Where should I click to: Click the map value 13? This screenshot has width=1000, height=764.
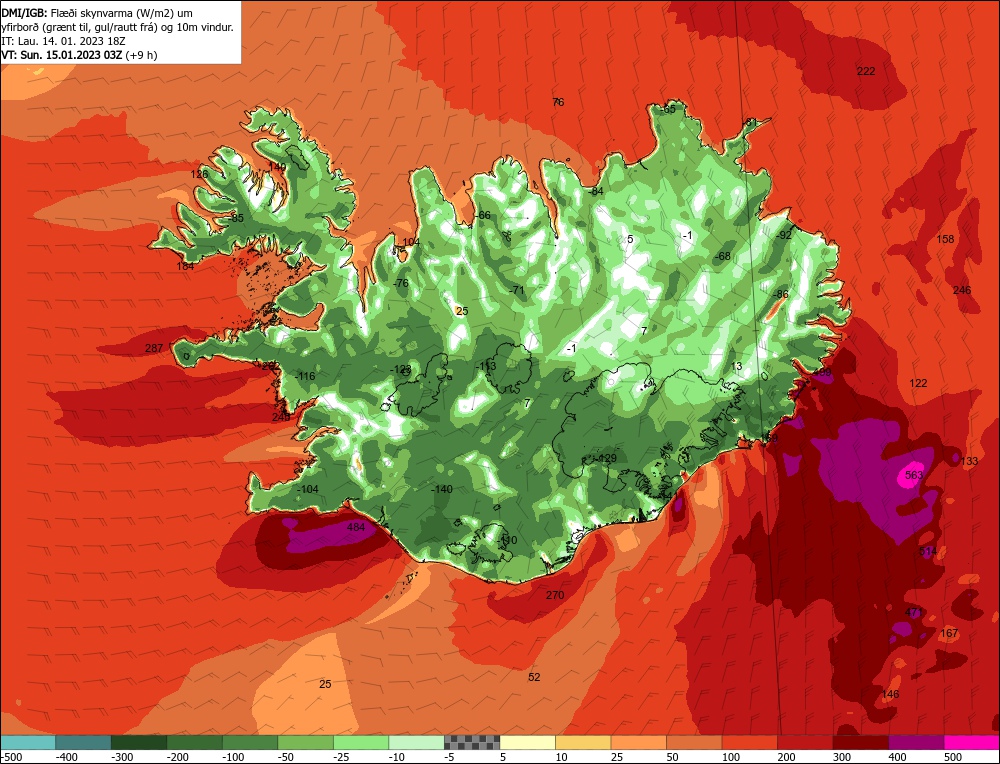(737, 366)
